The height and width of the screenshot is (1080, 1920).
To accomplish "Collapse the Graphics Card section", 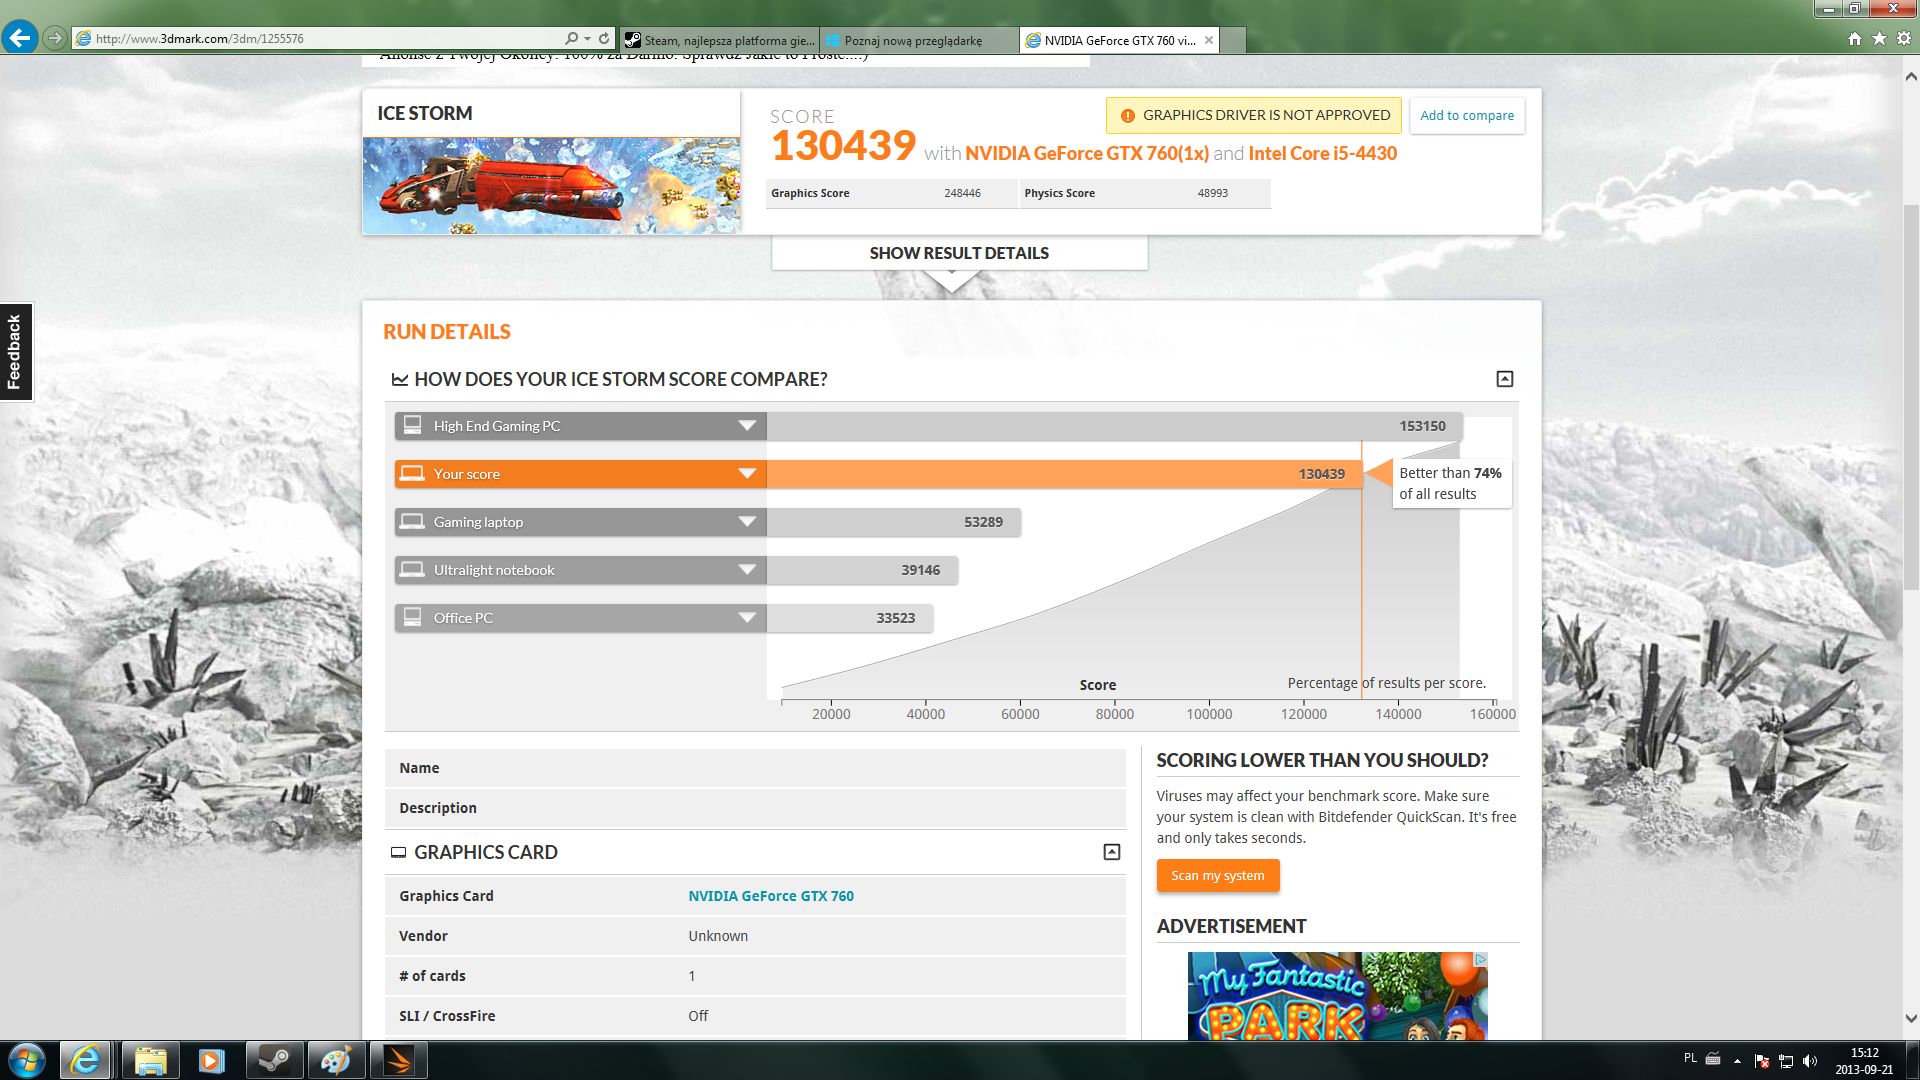I will (1111, 852).
